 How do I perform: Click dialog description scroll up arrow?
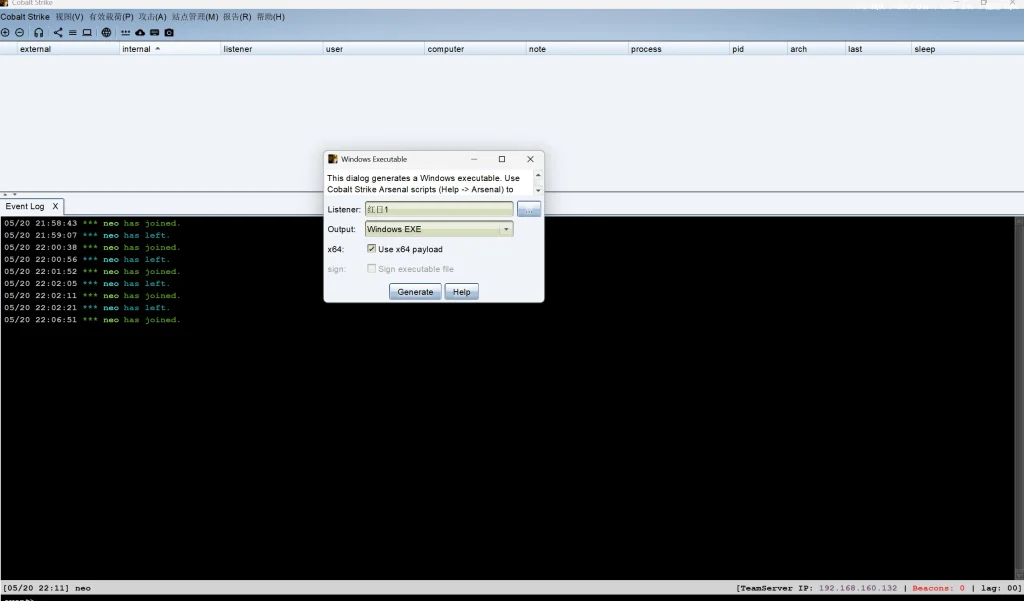pyautogui.click(x=538, y=176)
